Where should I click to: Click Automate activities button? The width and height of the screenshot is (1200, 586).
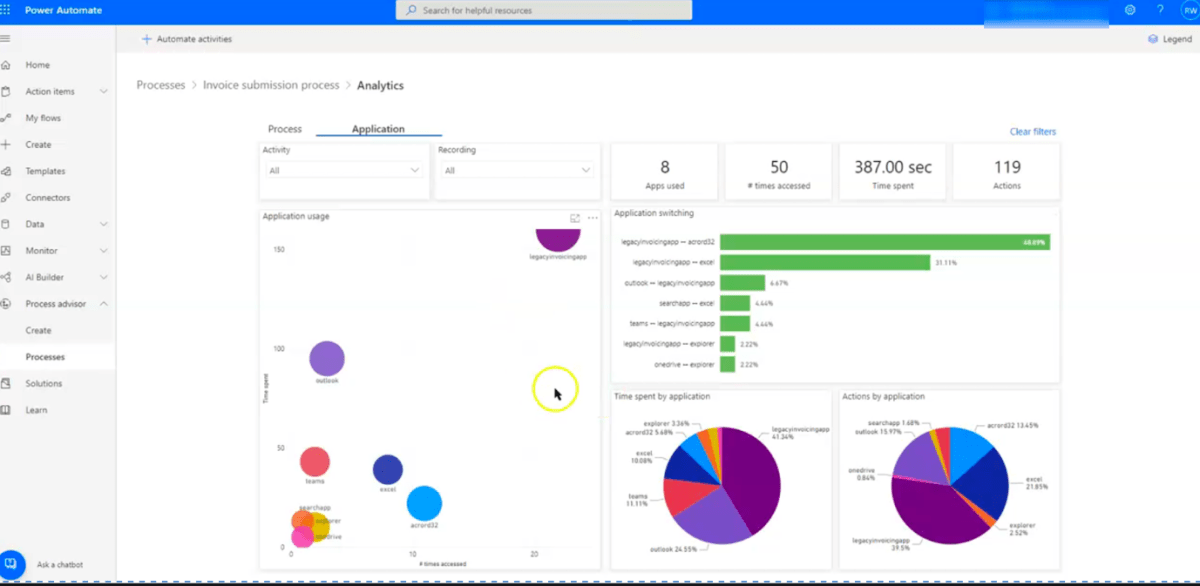coord(187,39)
